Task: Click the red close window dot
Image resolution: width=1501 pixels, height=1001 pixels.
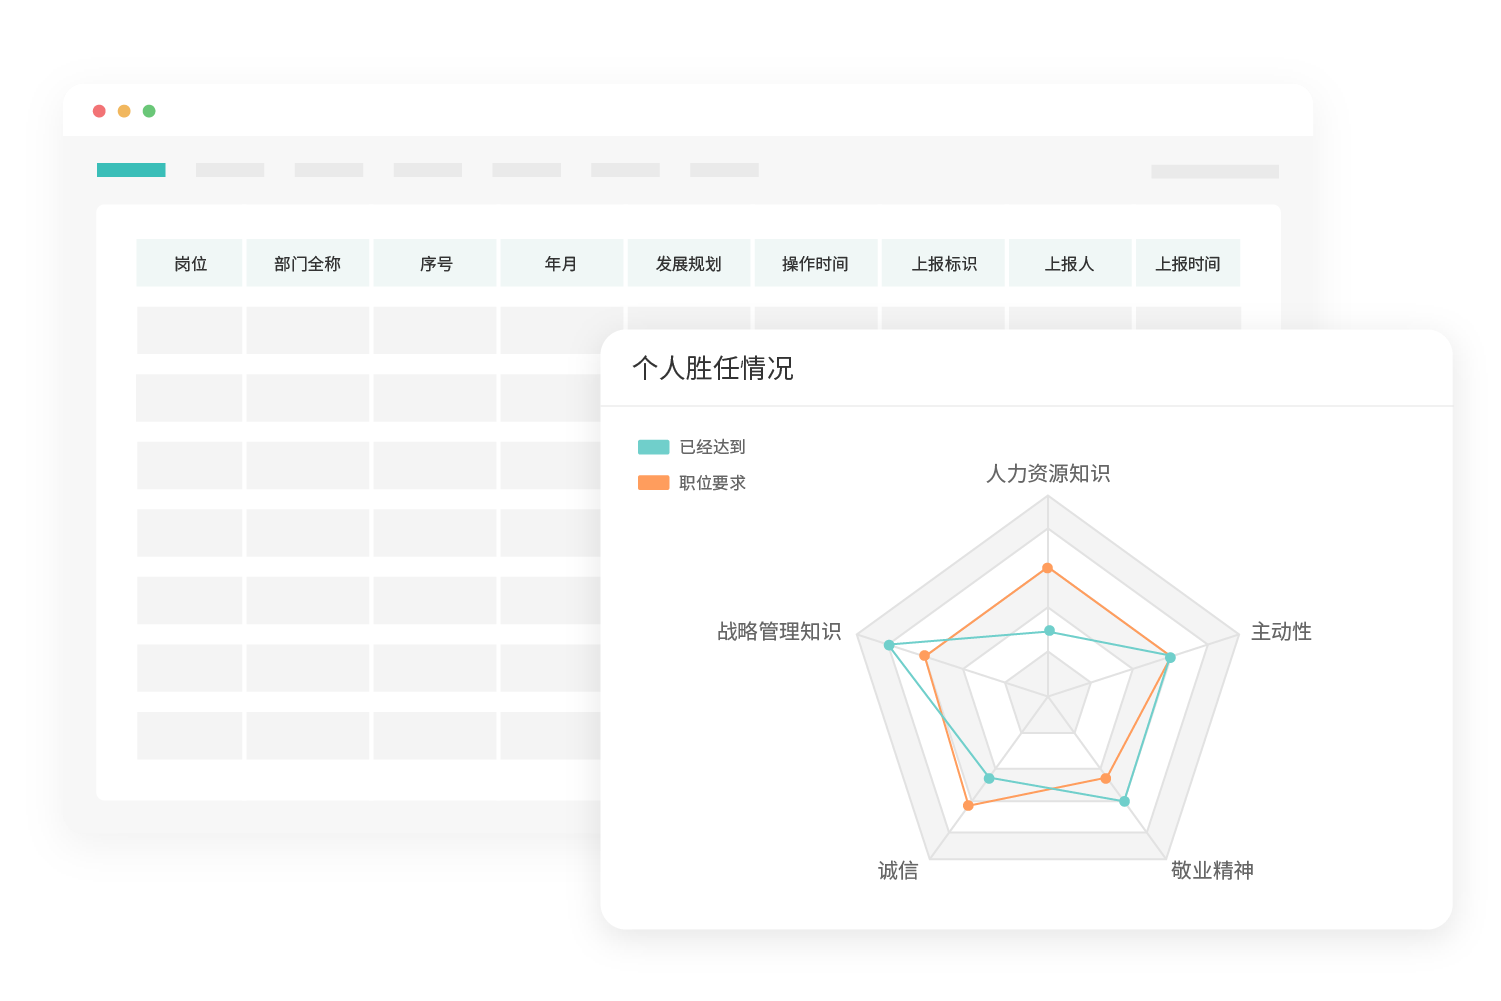Action: tap(99, 111)
